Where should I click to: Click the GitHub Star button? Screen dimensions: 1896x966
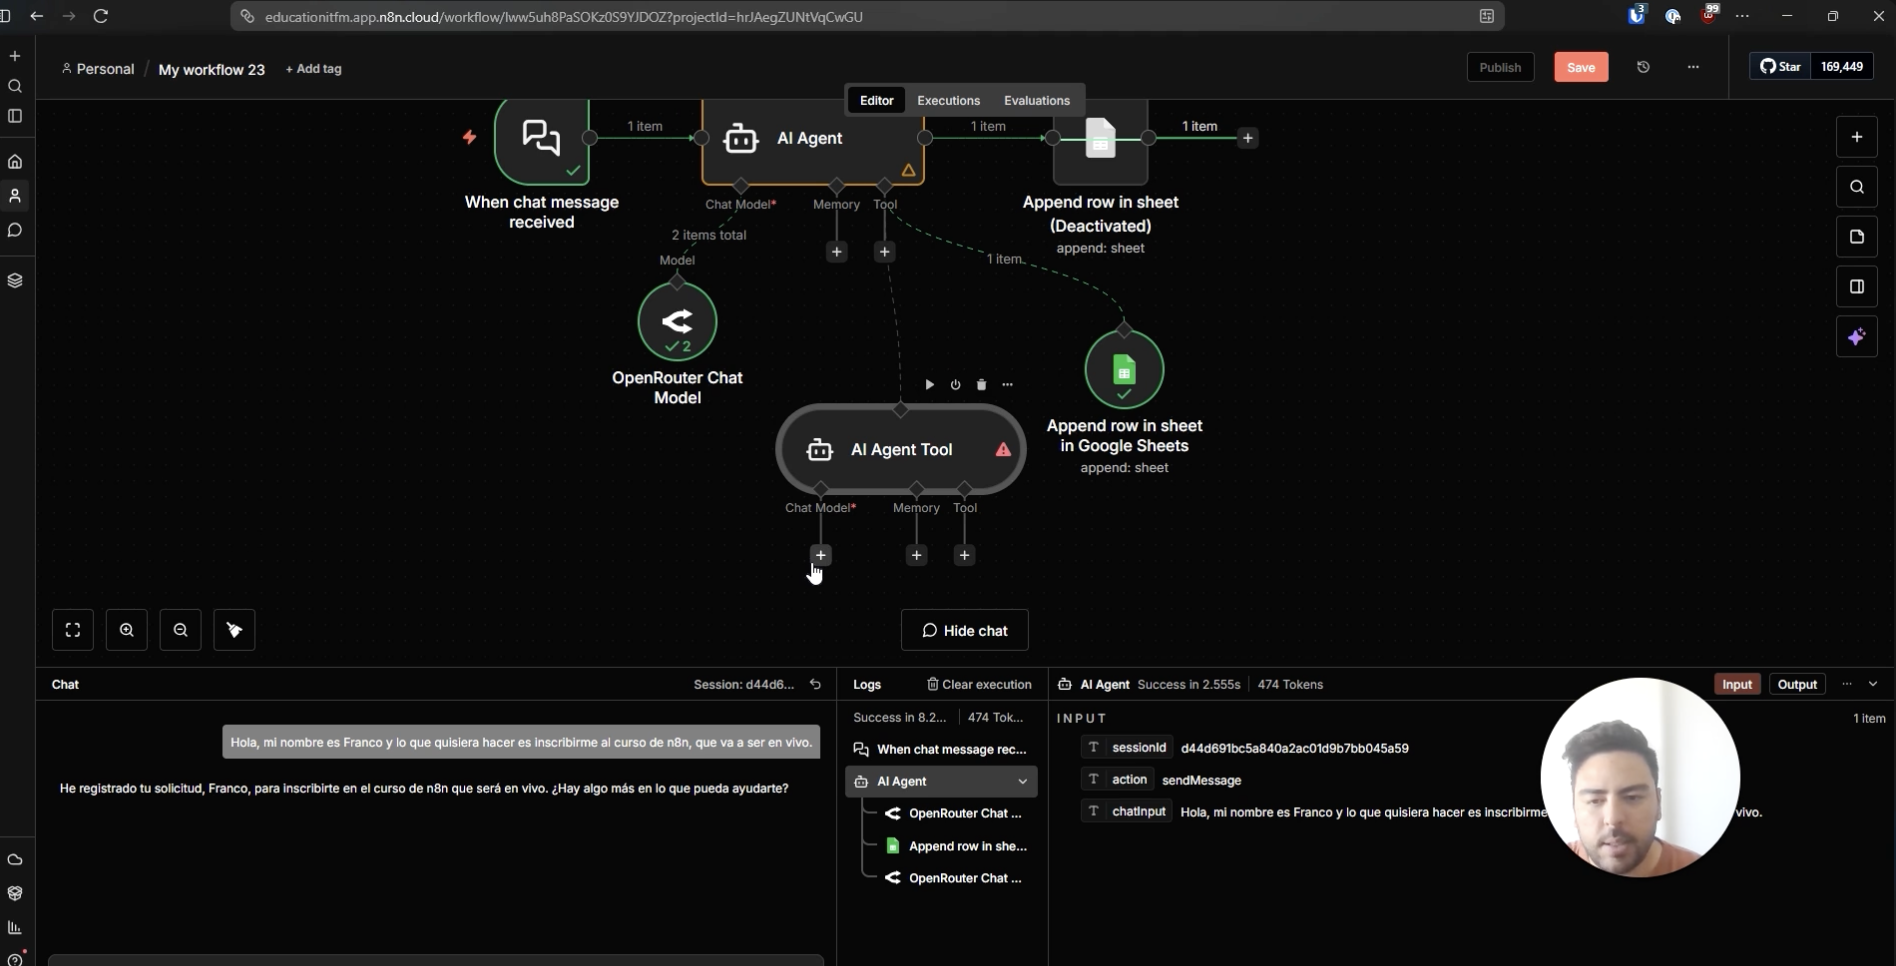1780,66
